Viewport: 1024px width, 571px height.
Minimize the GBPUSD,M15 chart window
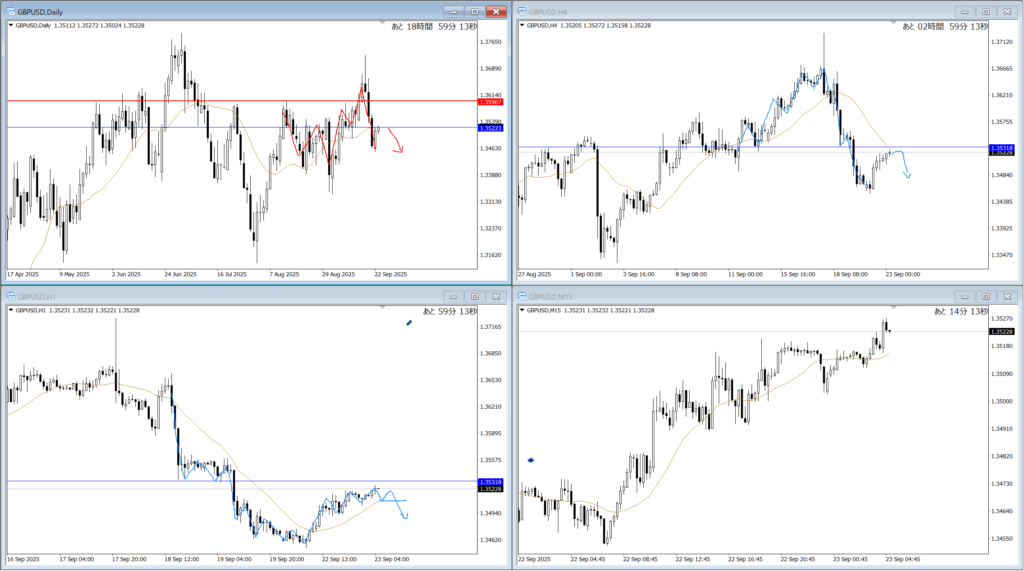point(962,297)
